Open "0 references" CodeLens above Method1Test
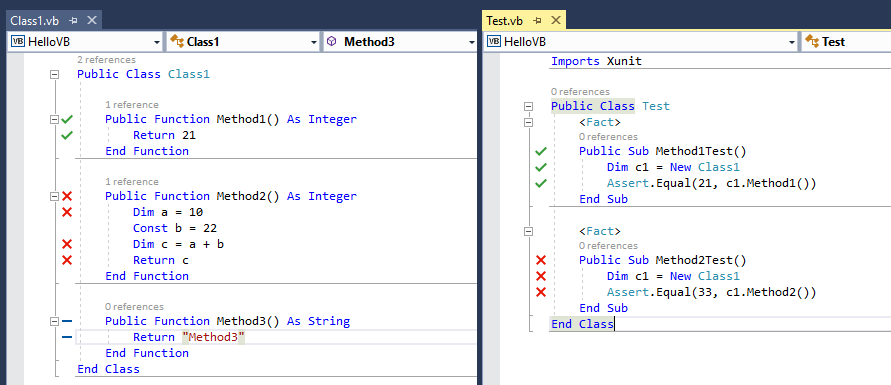 (x=608, y=136)
